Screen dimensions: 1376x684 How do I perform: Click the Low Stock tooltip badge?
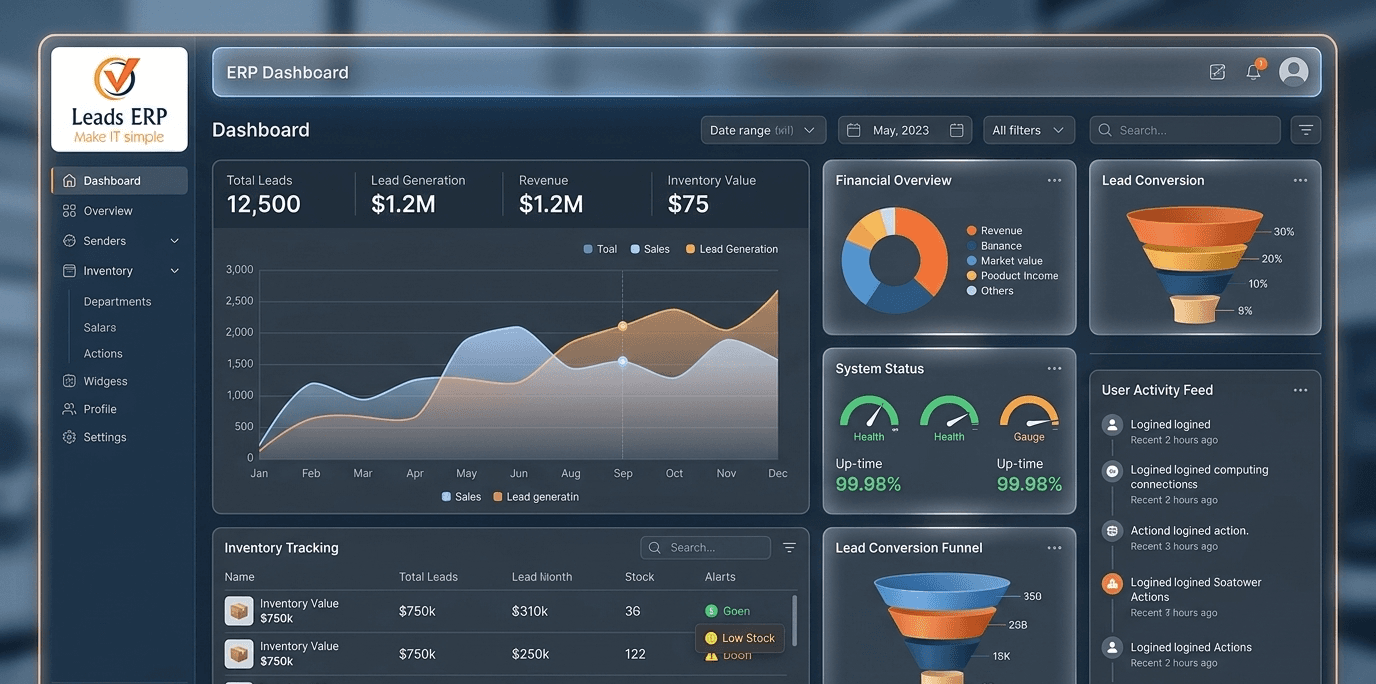(740, 638)
